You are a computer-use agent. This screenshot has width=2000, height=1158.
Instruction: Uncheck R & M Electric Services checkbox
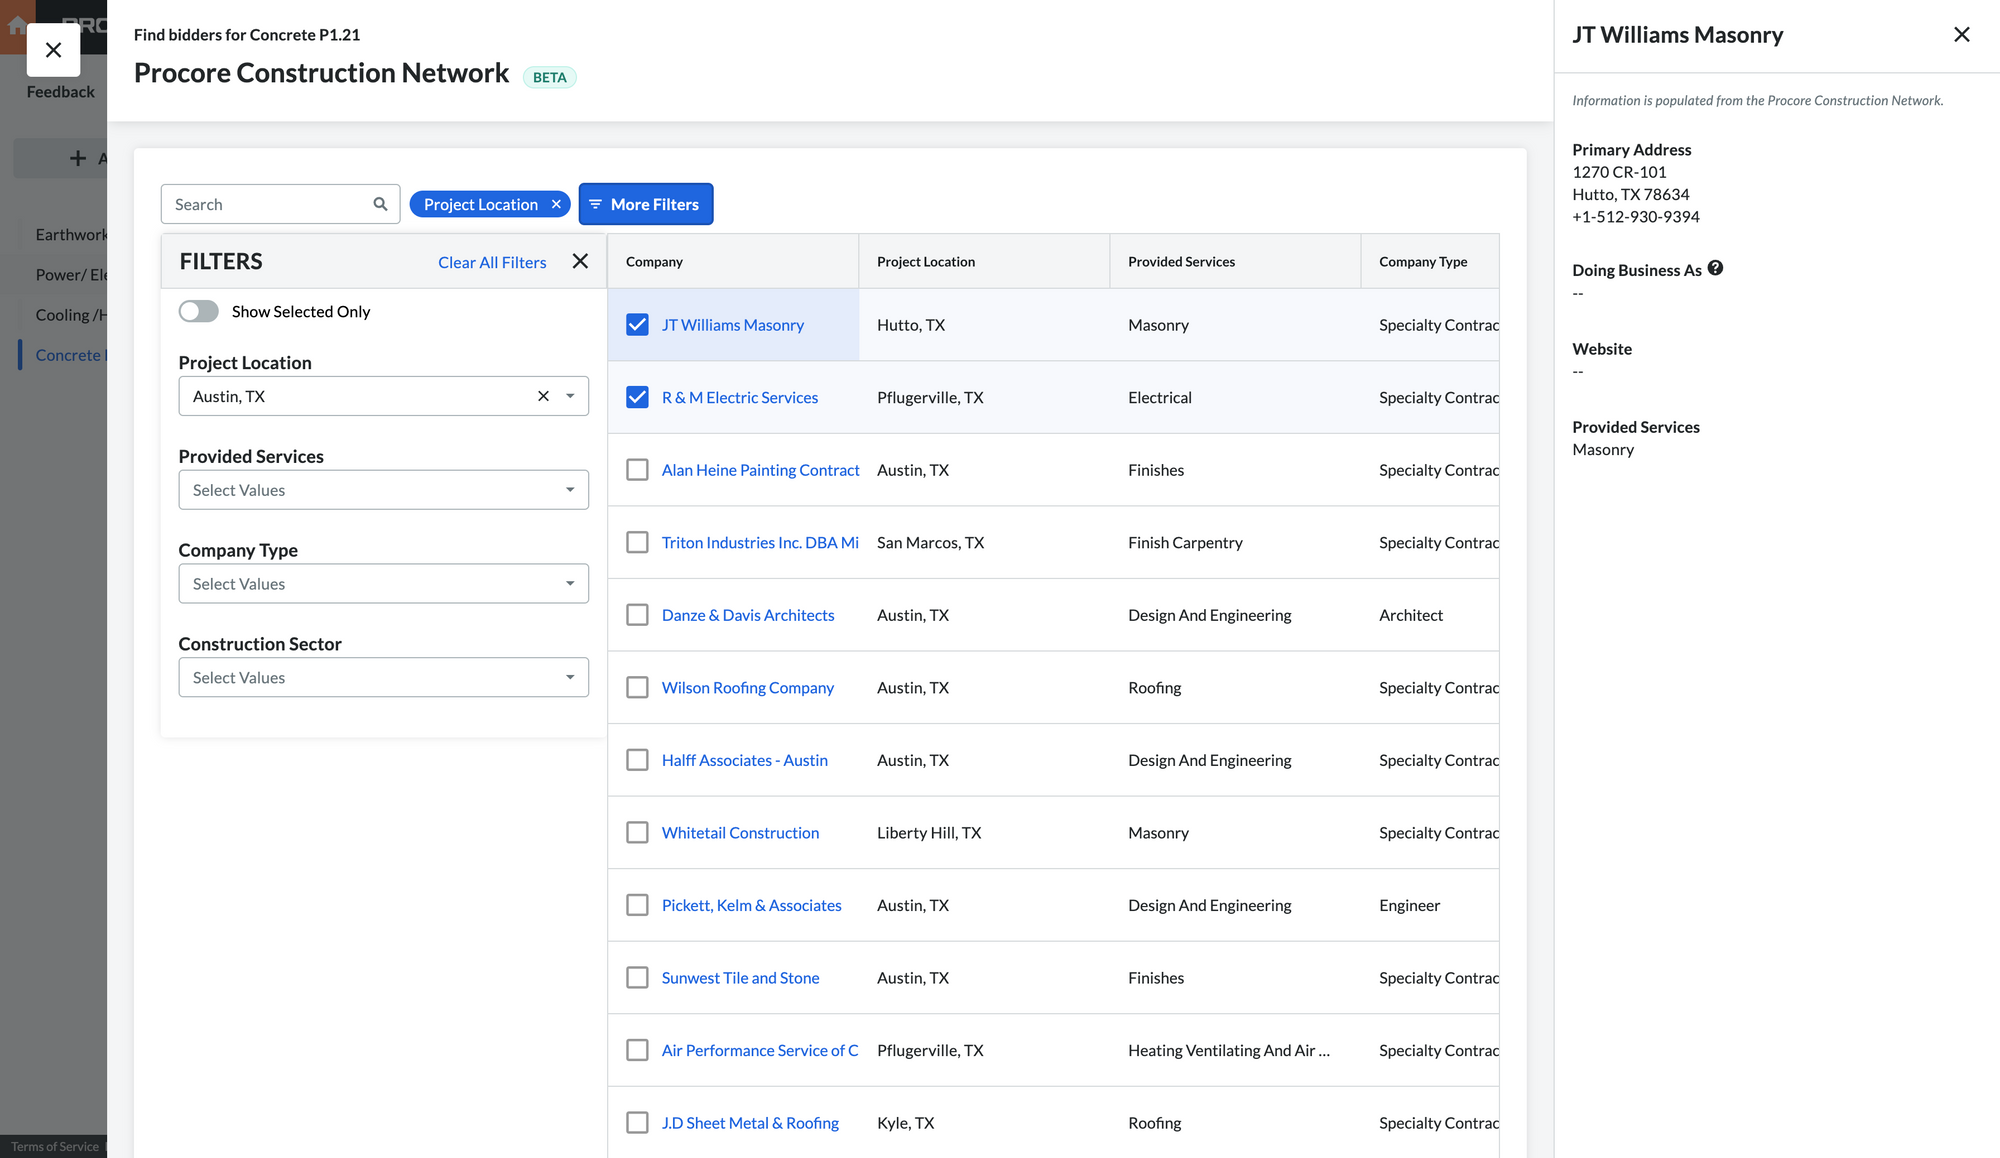point(637,397)
